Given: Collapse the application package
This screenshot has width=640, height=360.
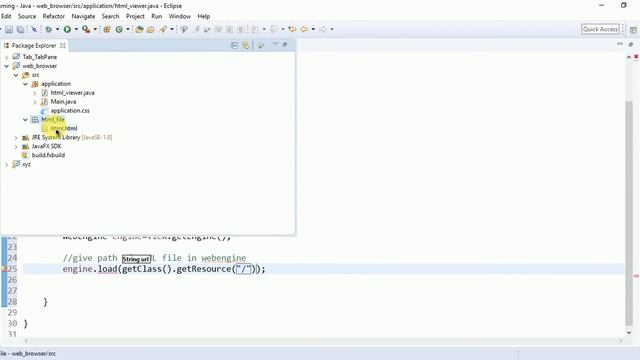Looking at the screenshot, I should (25, 84).
